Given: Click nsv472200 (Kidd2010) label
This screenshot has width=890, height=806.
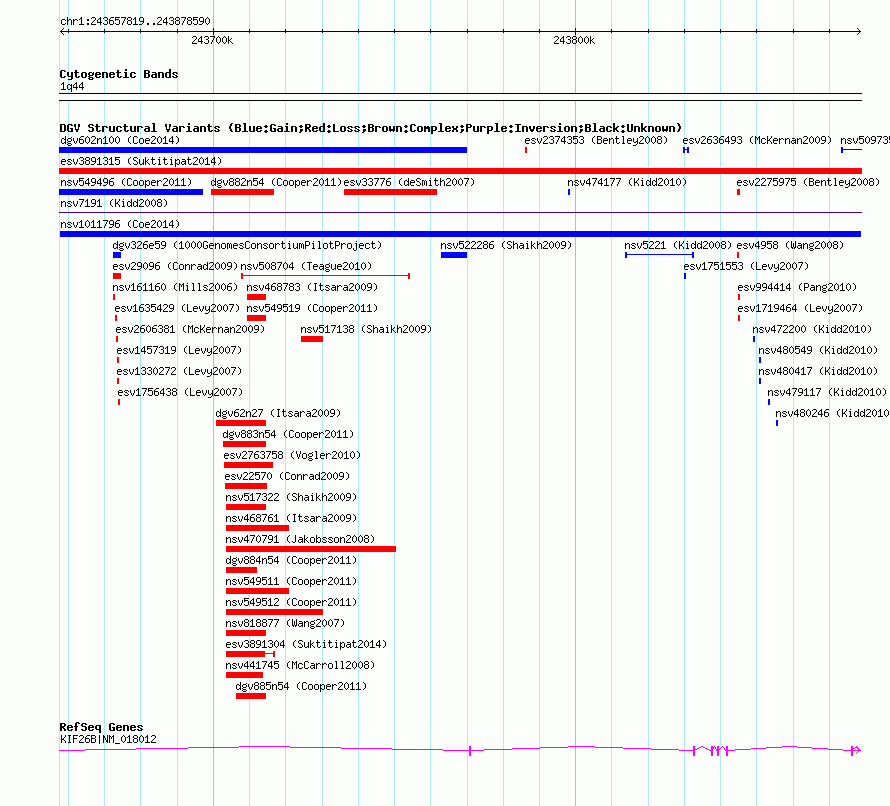Looking at the screenshot, I should 812,329.
